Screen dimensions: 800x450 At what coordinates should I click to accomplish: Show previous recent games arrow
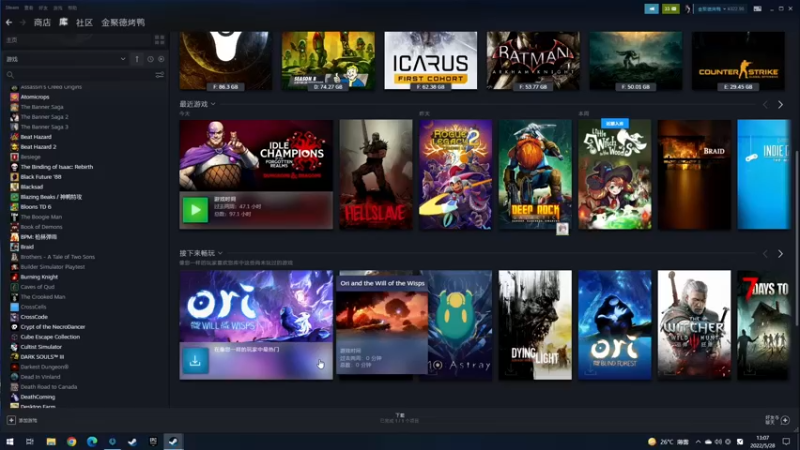pyautogui.click(x=765, y=105)
